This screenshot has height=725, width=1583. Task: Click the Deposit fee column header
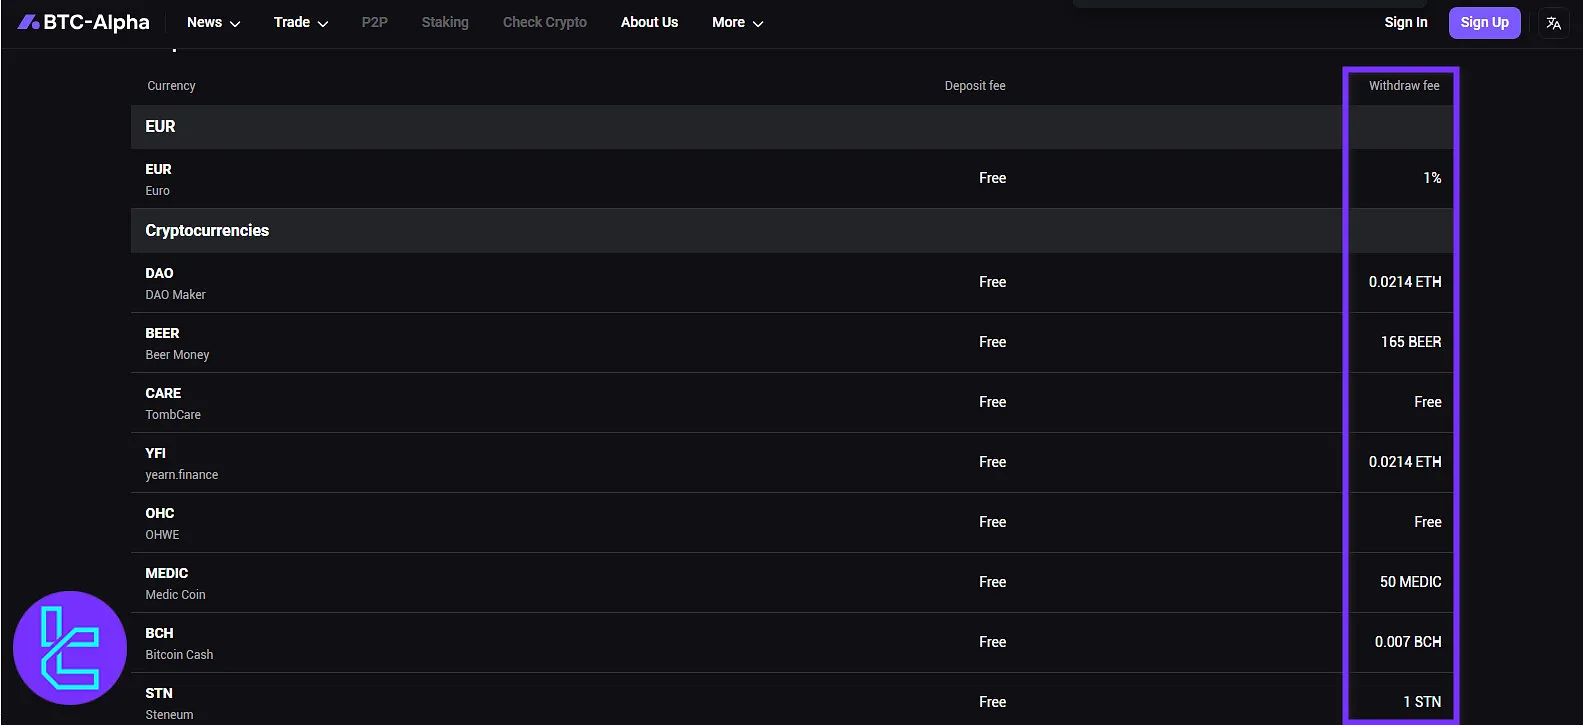974,86
